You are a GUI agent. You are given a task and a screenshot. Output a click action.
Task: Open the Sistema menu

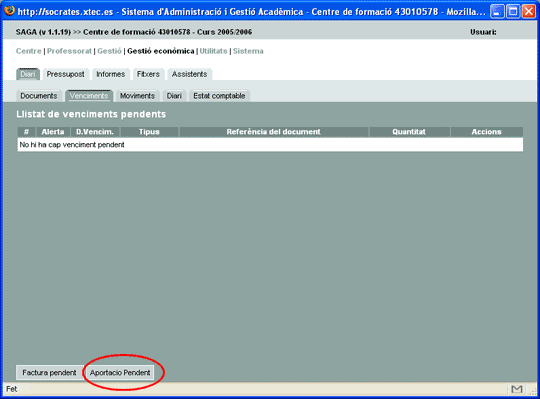pos(248,51)
